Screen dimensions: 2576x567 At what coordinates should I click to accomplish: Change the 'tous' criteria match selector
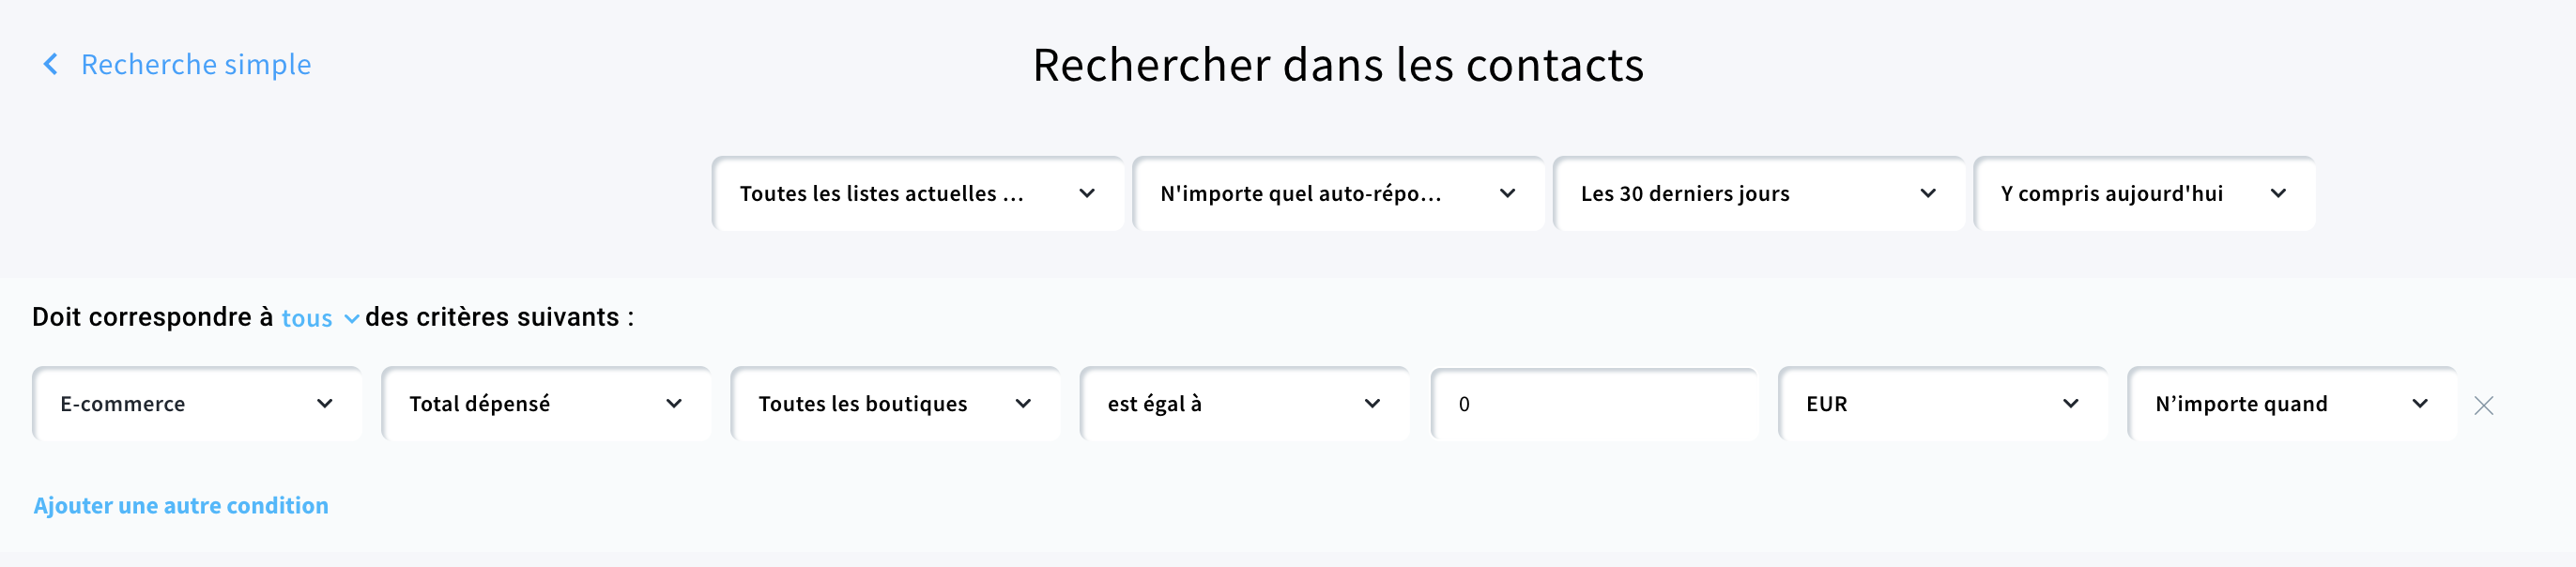coord(307,318)
